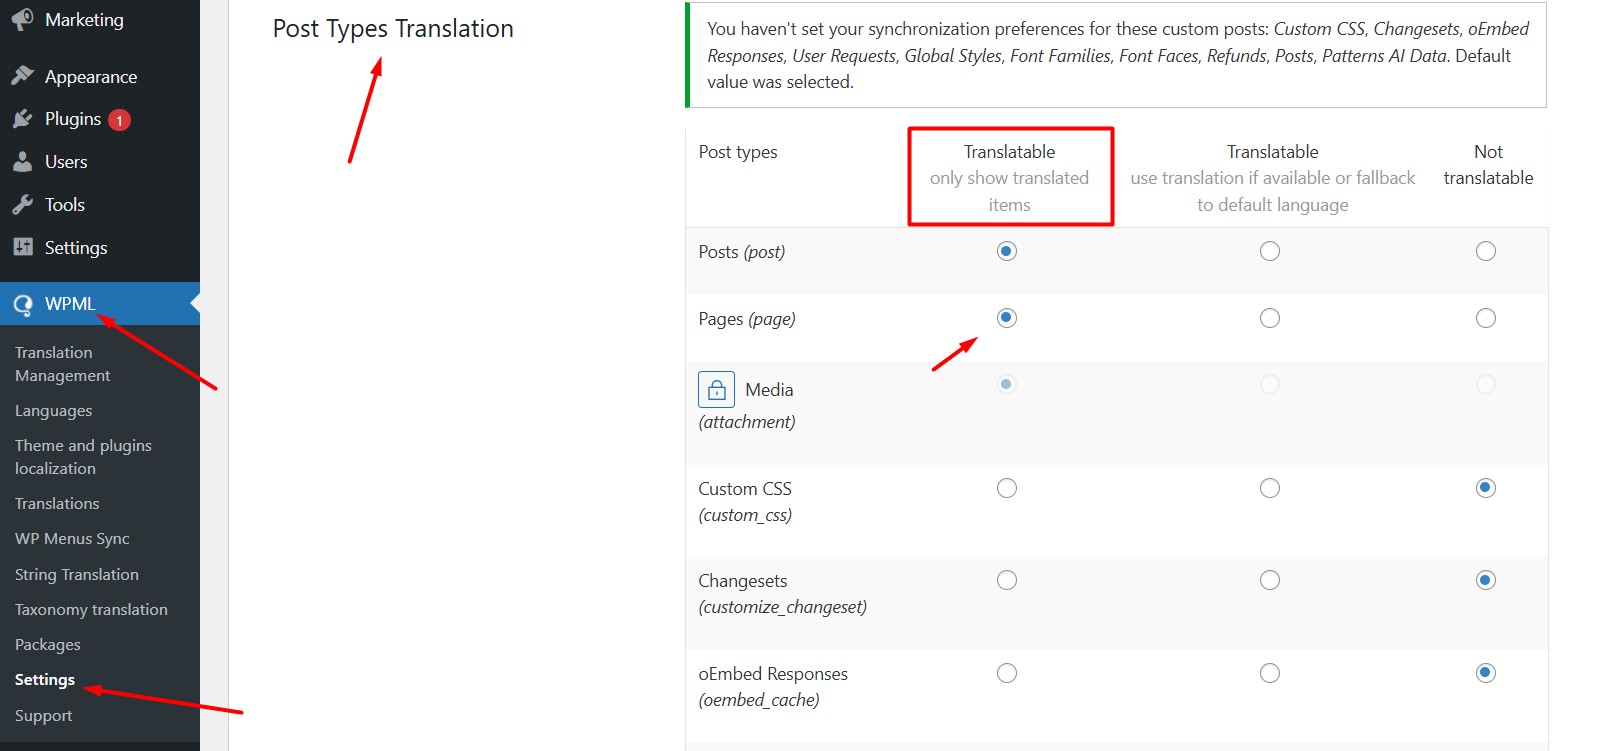Open Translation Management submenu item
1605x751 pixels.
62,364
